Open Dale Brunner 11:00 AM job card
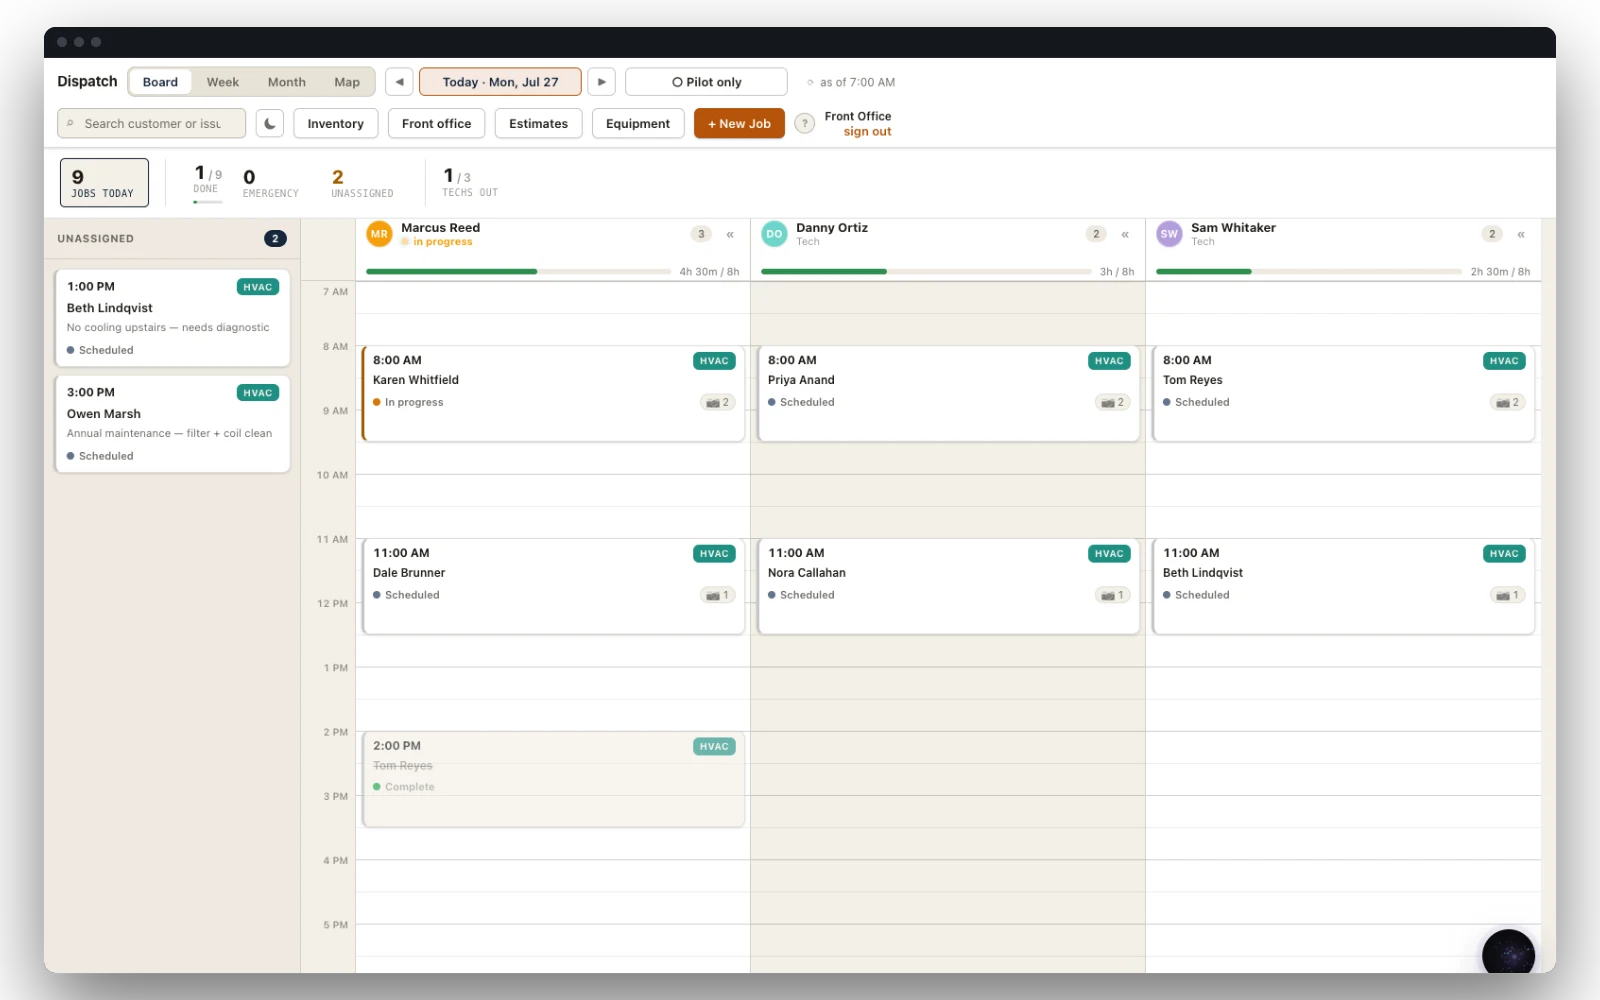The image size is (1600, 1000). 554,587
